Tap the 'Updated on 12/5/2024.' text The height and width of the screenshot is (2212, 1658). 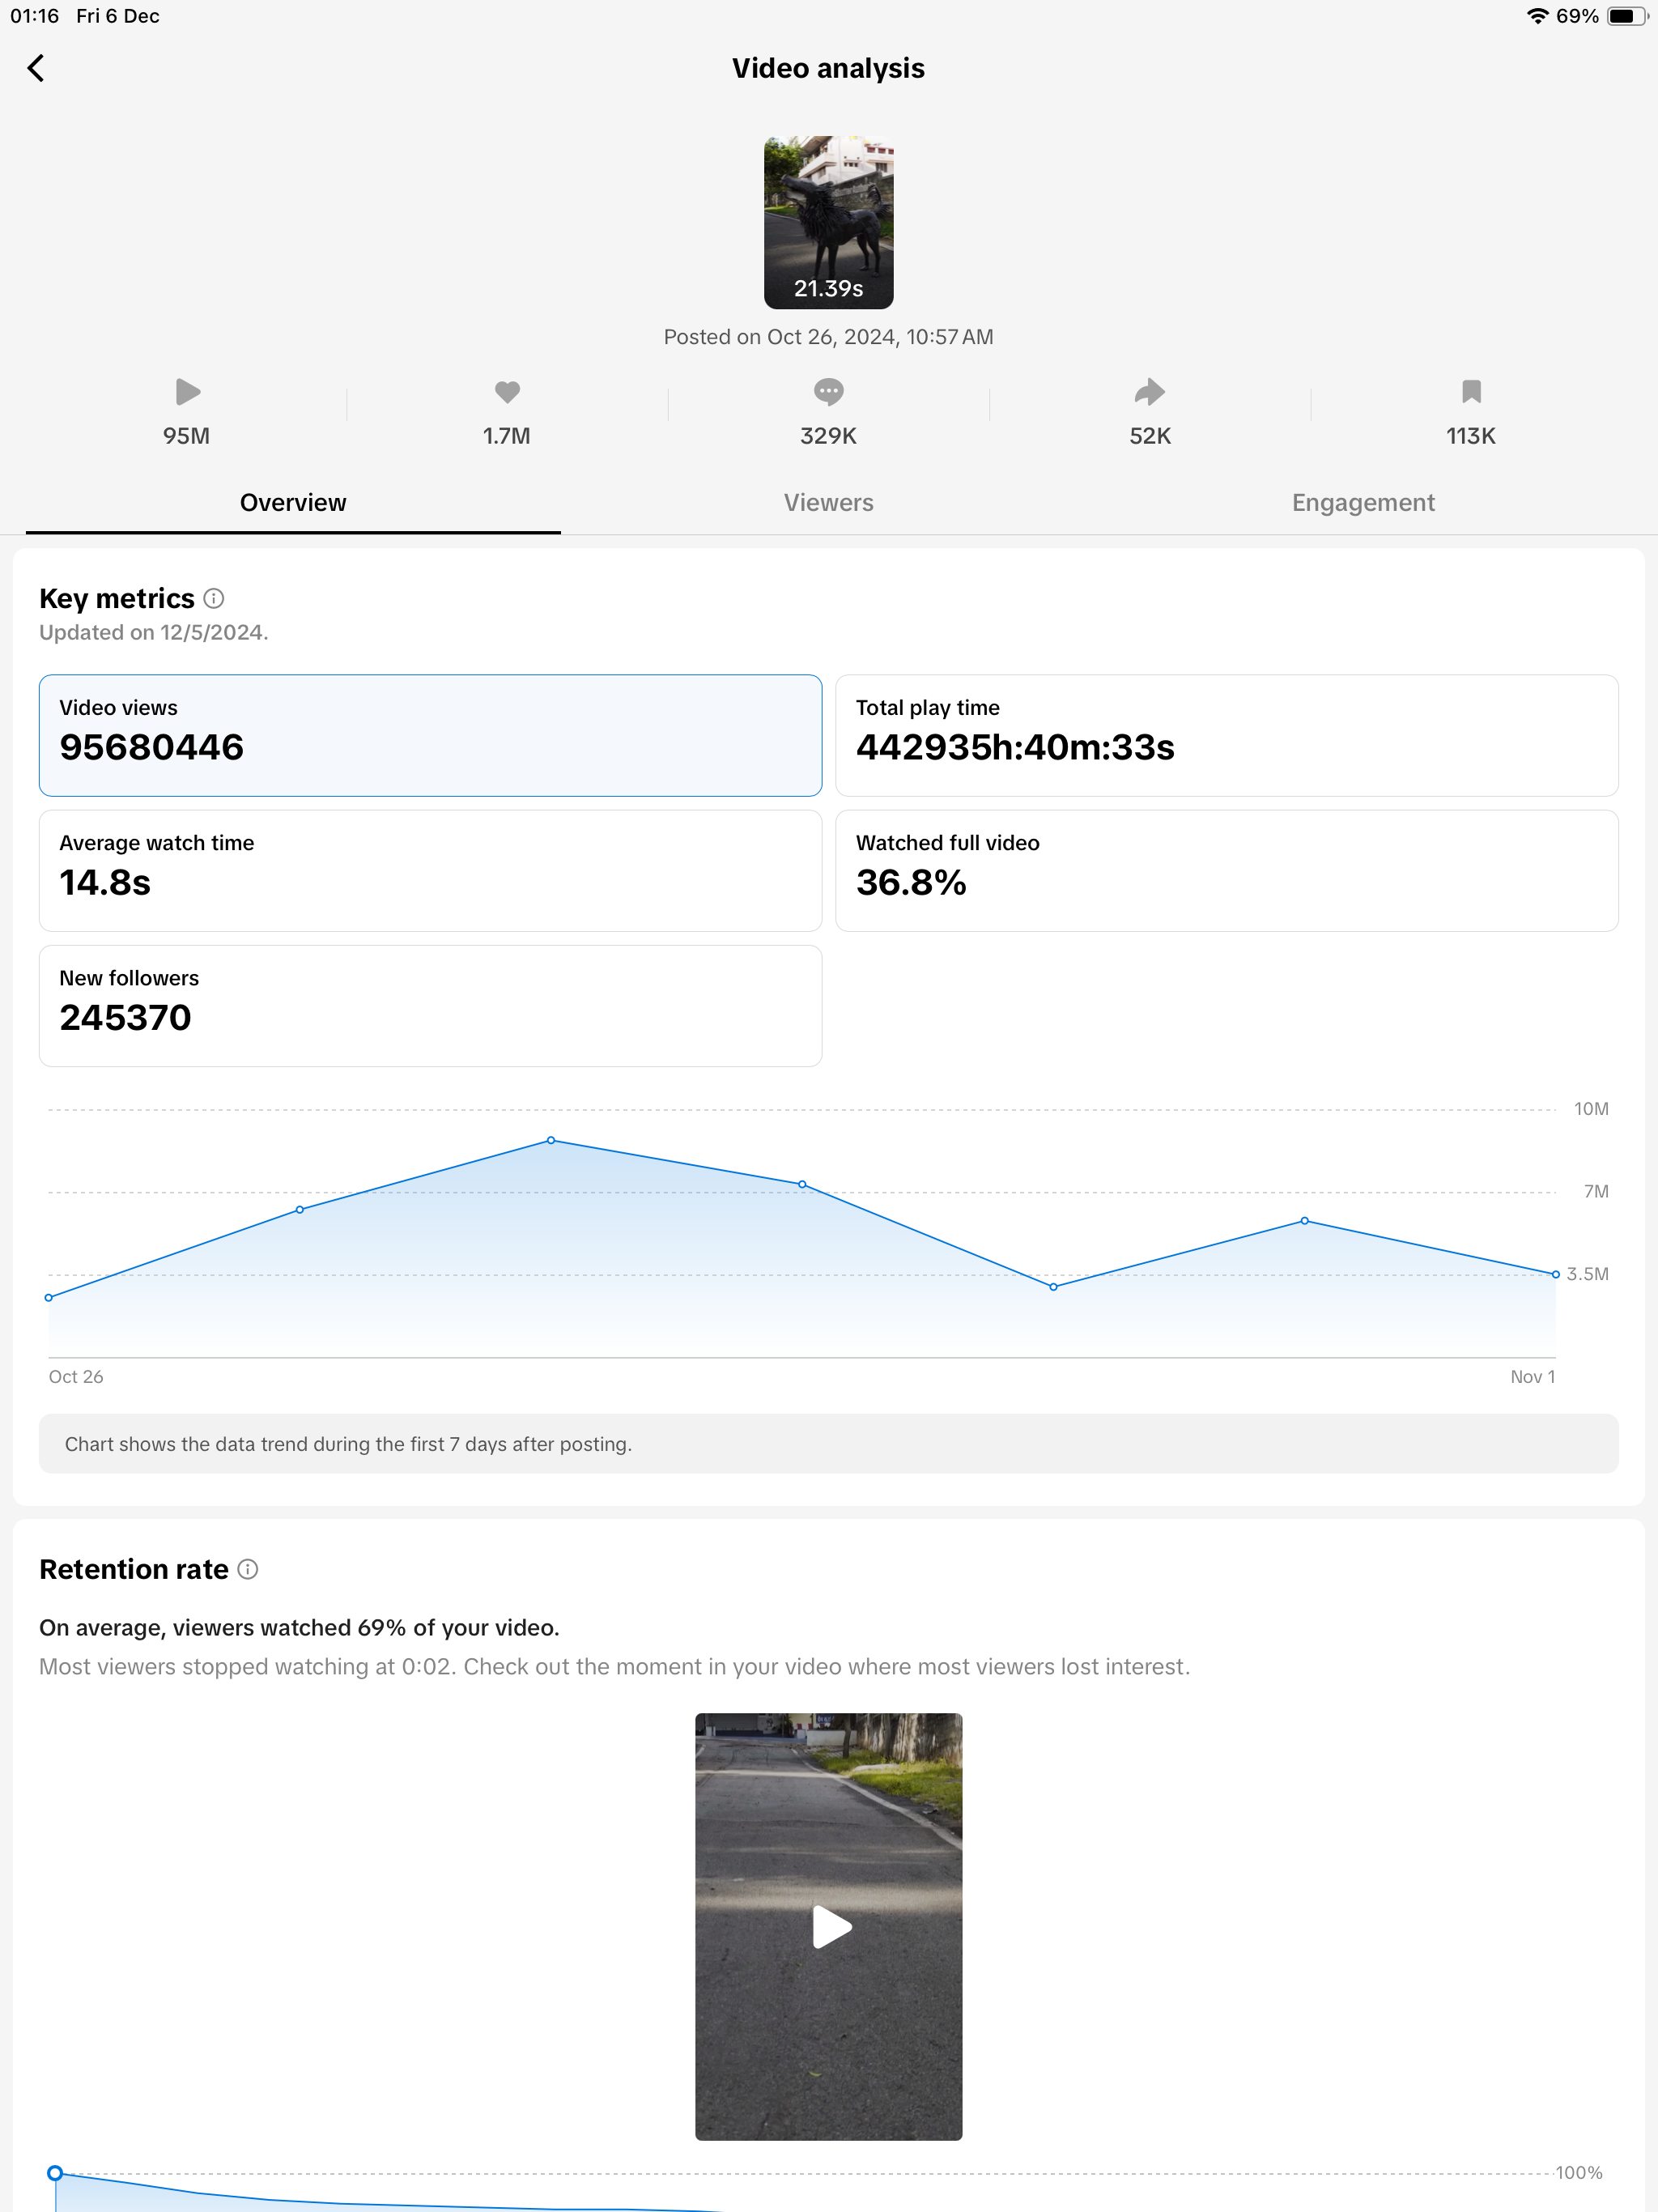coord(154,633)
